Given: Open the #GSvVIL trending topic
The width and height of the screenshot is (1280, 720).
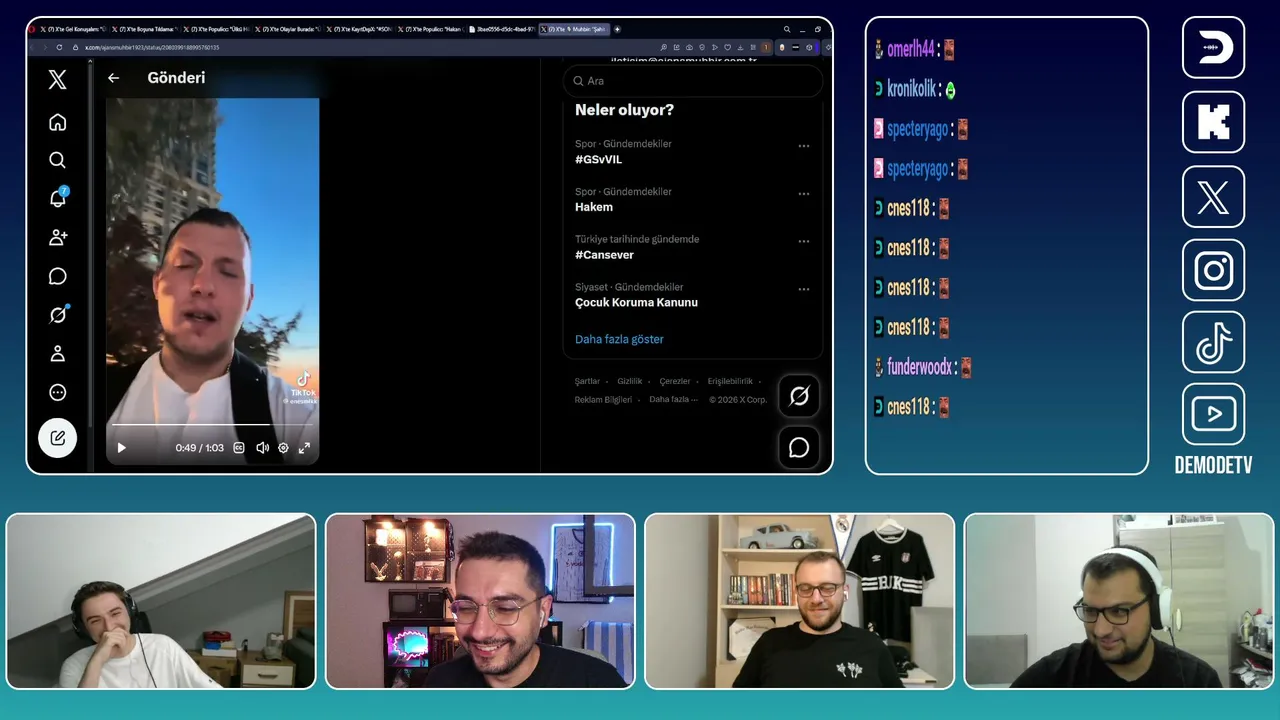Looking at the screenshot, I should [598, 159].
